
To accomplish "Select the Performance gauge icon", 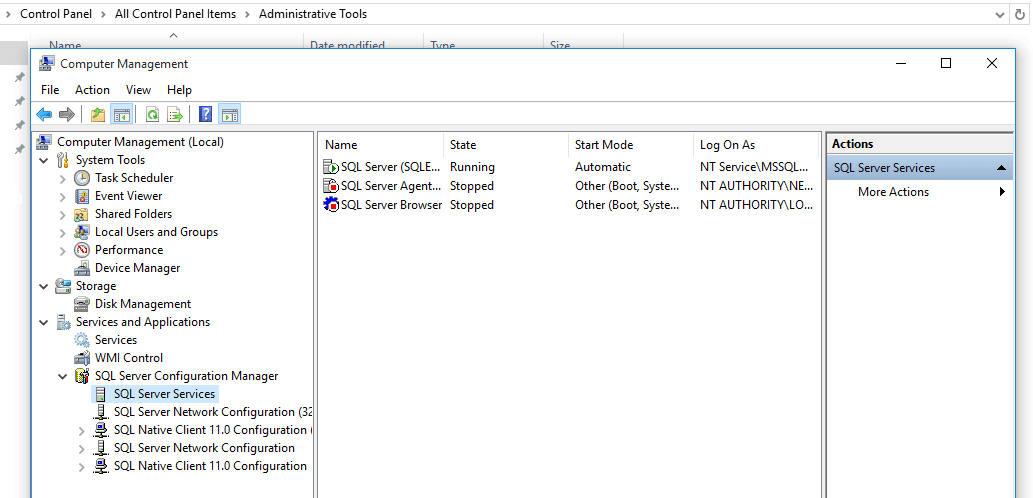I will click(82, 250).
